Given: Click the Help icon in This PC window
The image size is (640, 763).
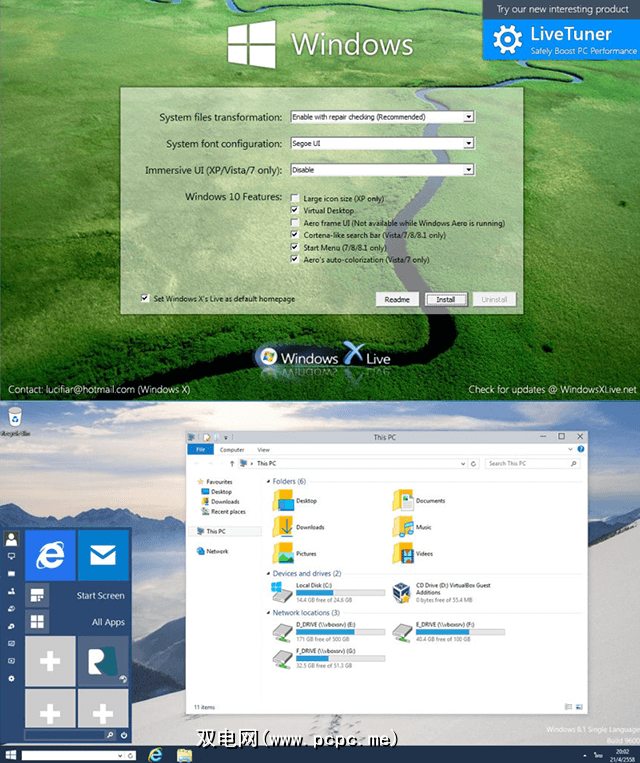Looking at the screenshot, I should [580, 449].
